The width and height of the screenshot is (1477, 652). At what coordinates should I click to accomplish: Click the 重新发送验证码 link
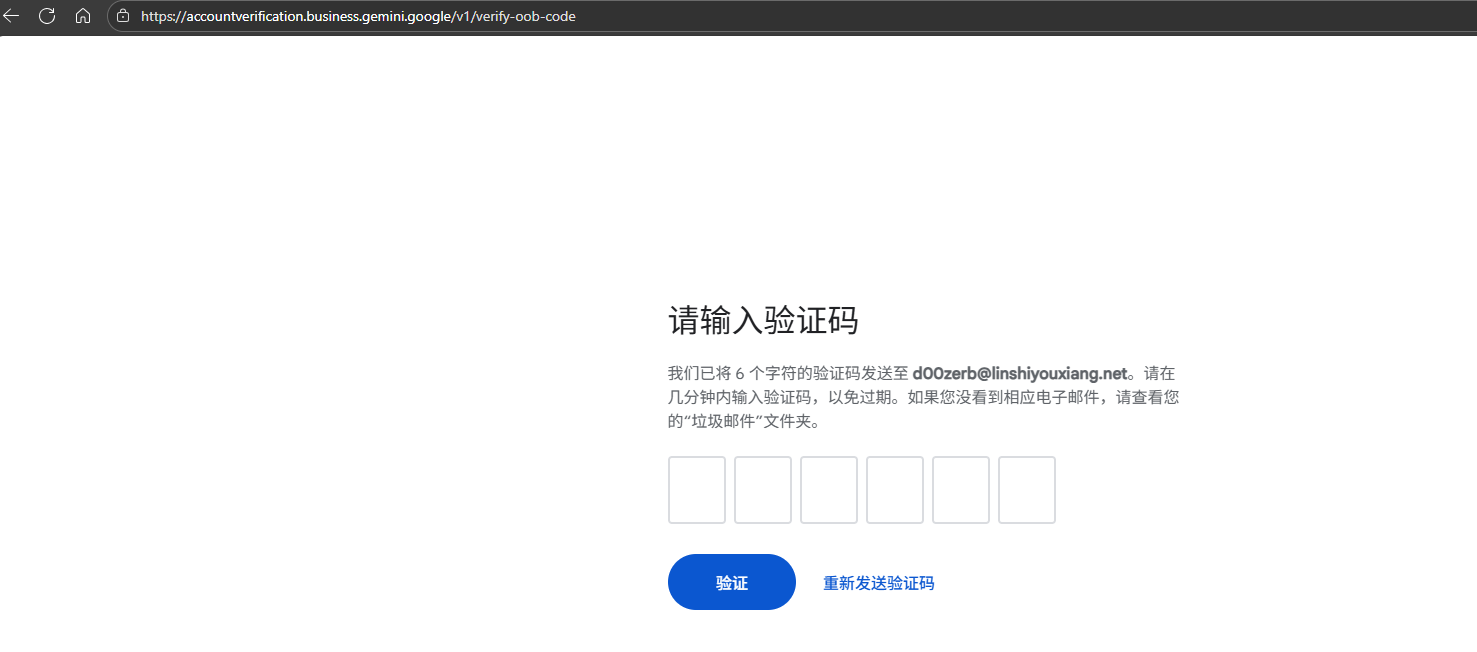[x=878, y=583]
